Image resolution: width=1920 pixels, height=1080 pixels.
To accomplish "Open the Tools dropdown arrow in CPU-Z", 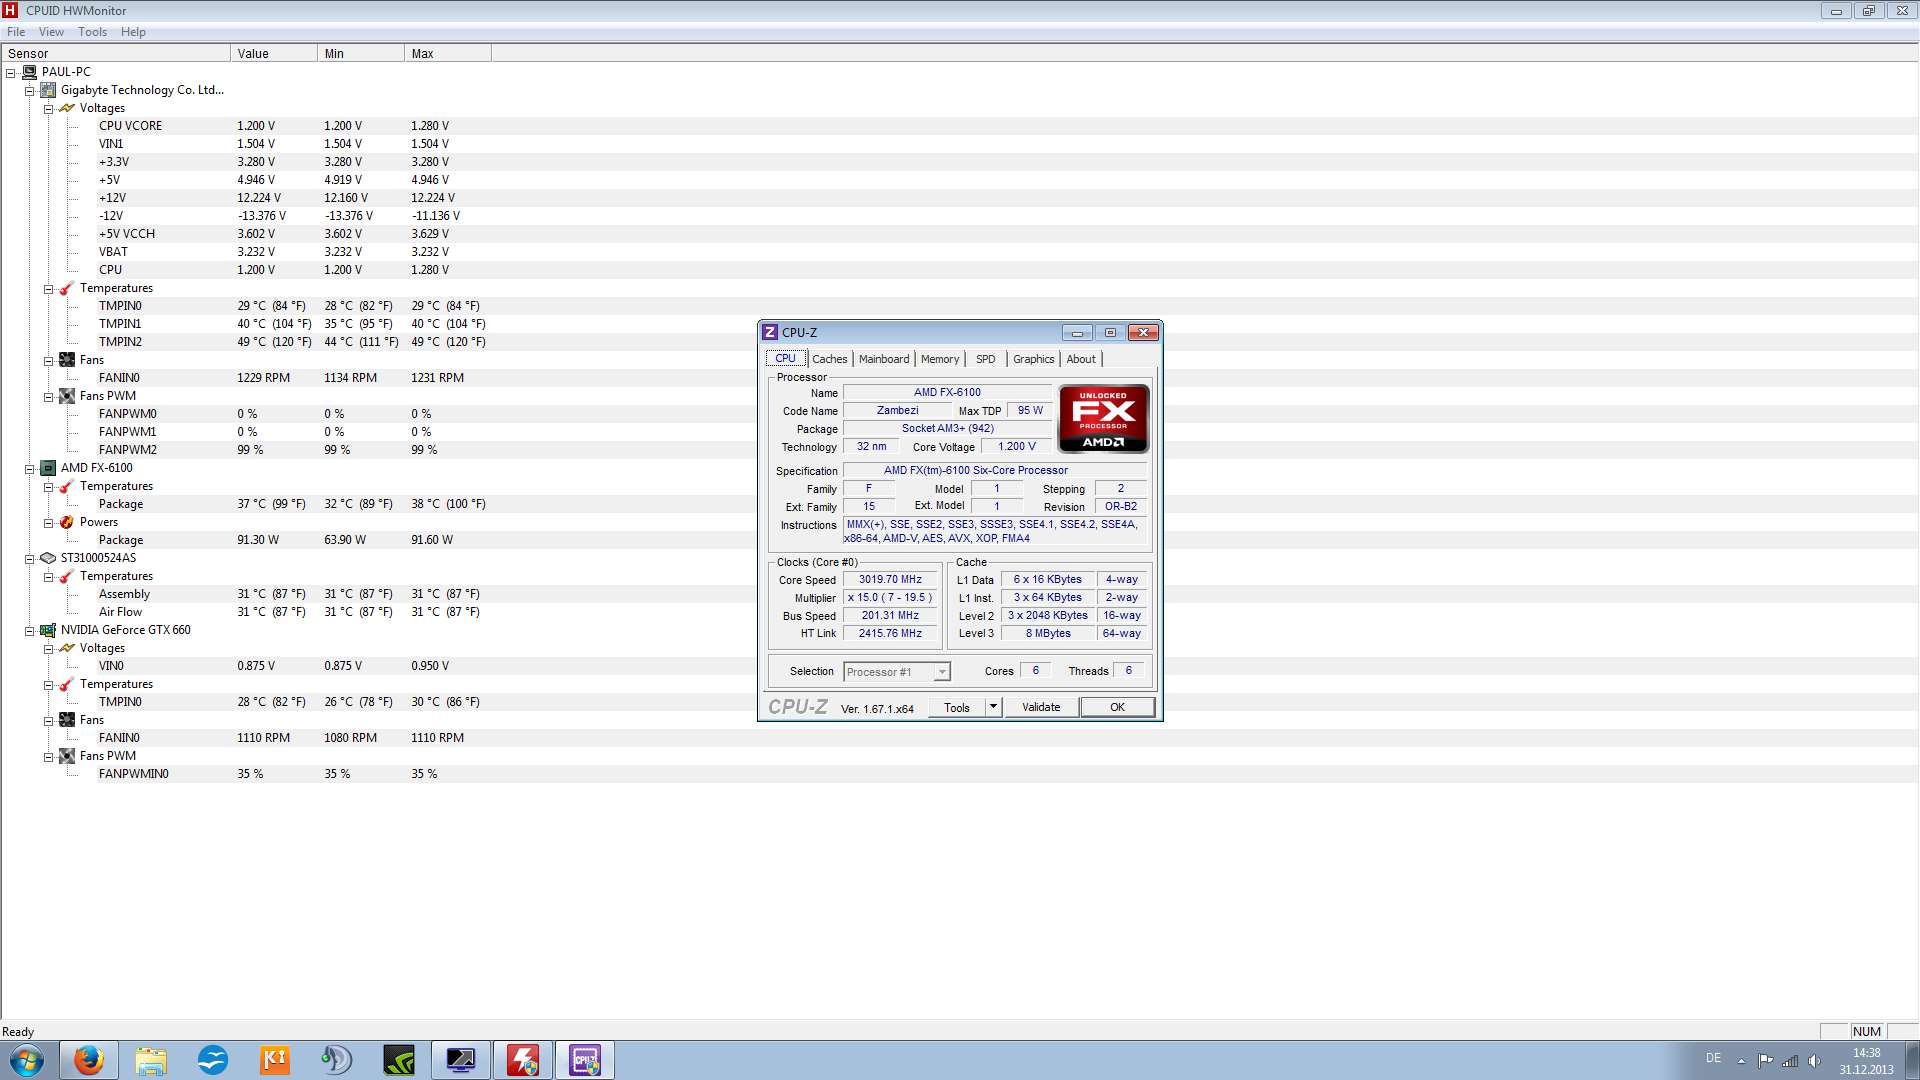I will pos(993,707).
